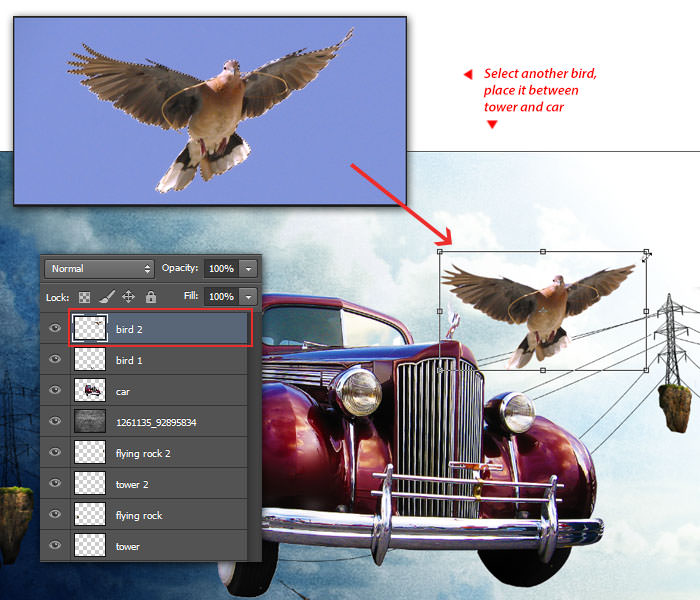Click the 'flying rock 2' layer name
Screen dimensions: 700x600
click(x=143, y=454)
